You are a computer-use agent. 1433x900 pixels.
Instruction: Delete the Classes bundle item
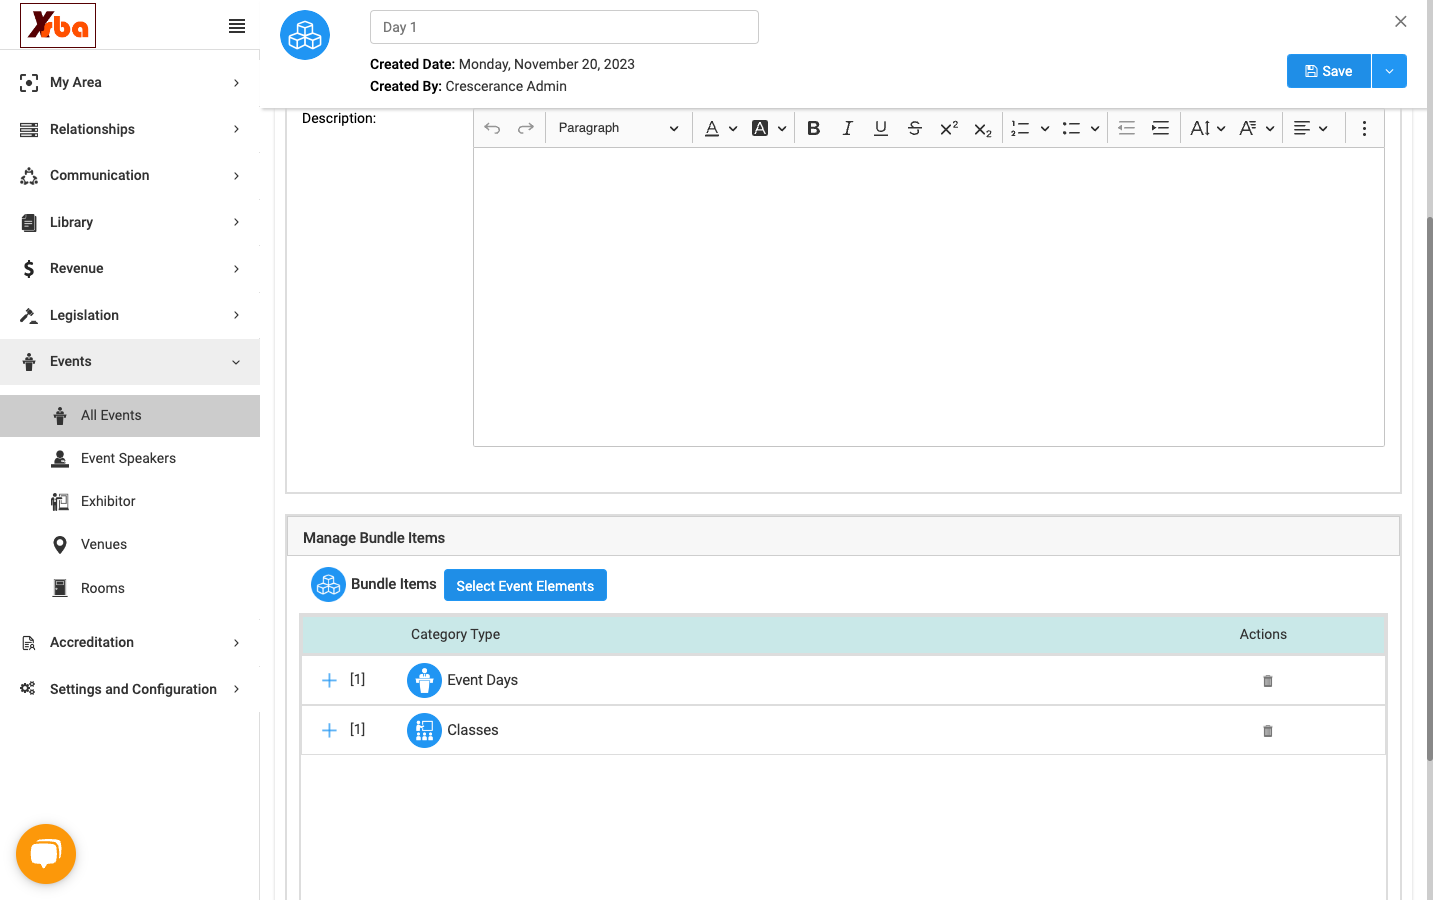coord(1268,731)
